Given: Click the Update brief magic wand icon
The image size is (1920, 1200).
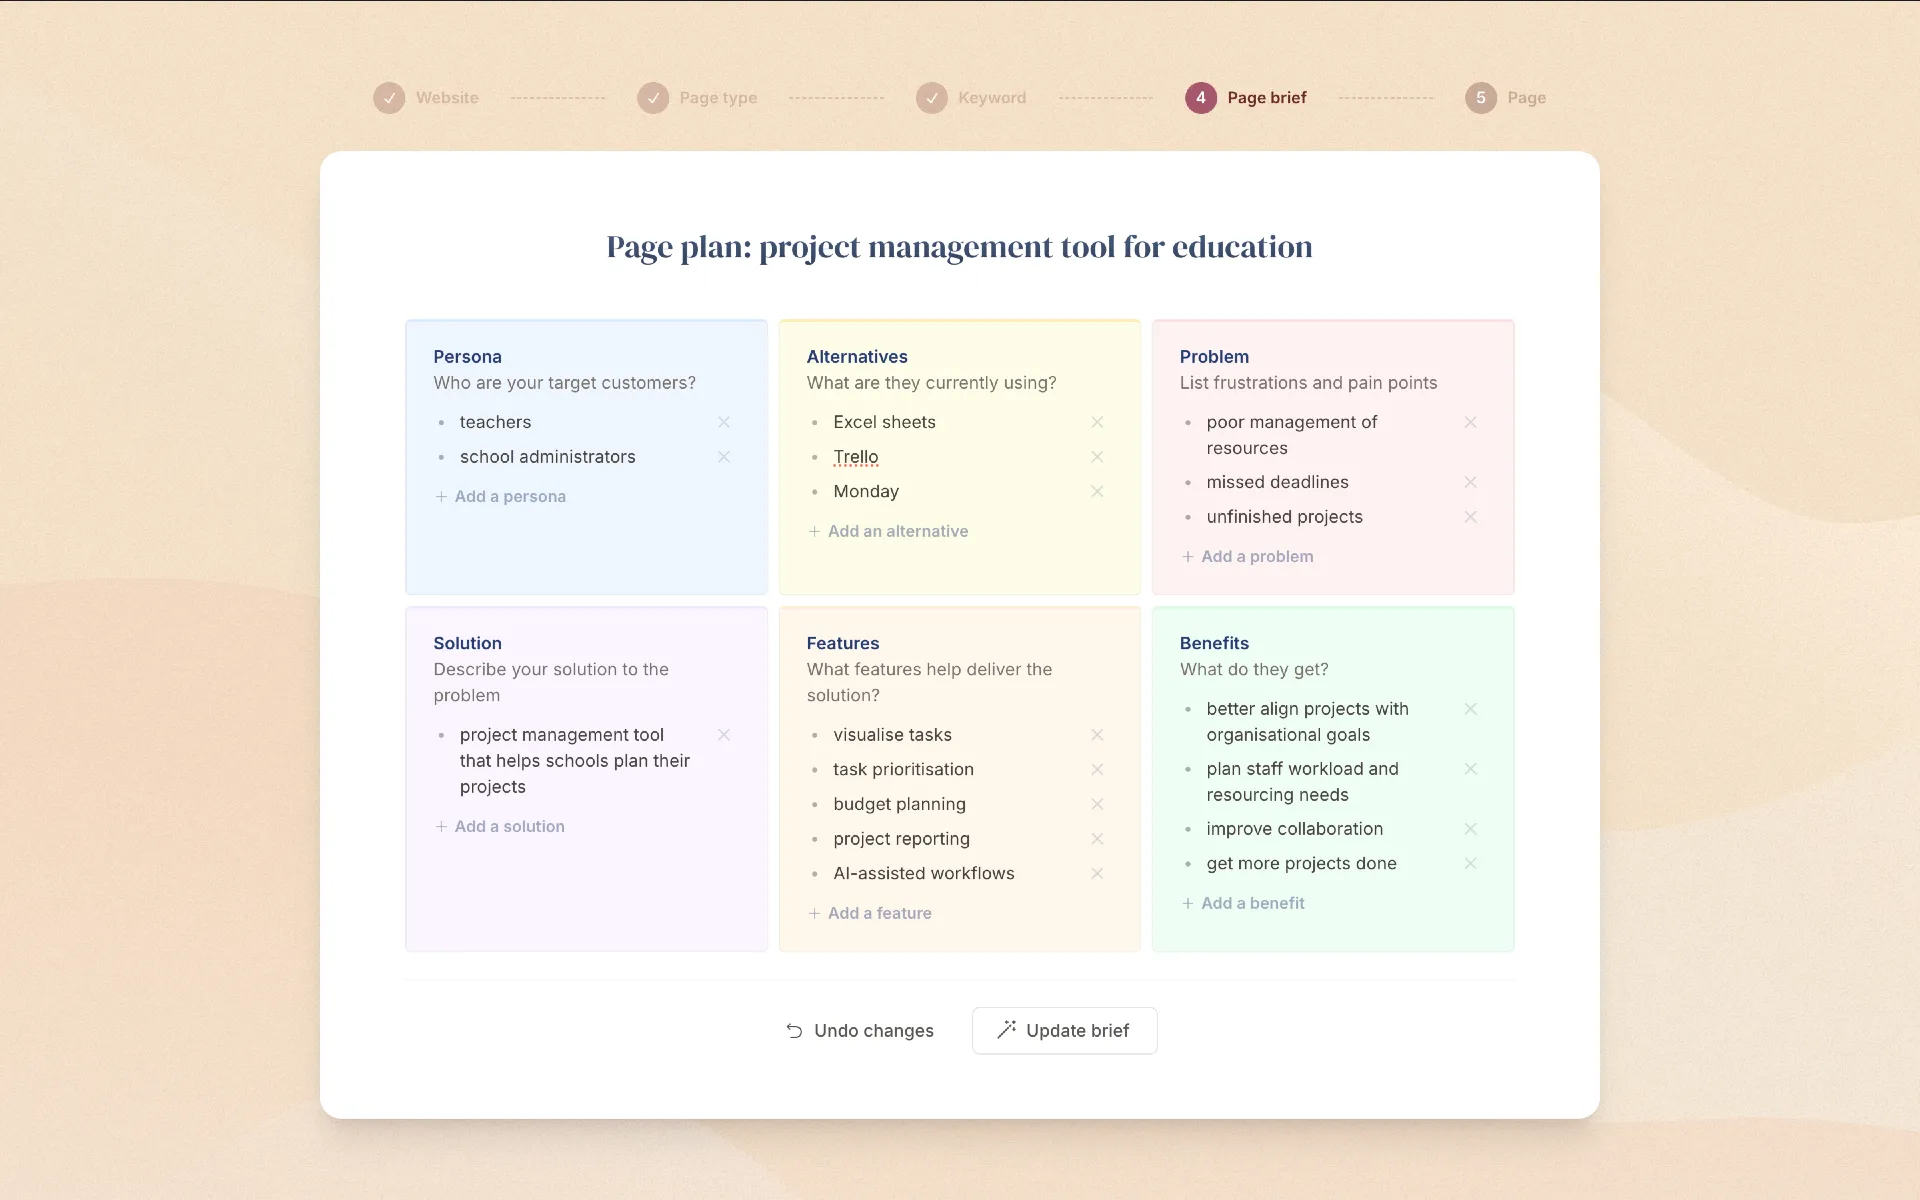Looking at the screenshot, I should [x=1005, y=1030].
